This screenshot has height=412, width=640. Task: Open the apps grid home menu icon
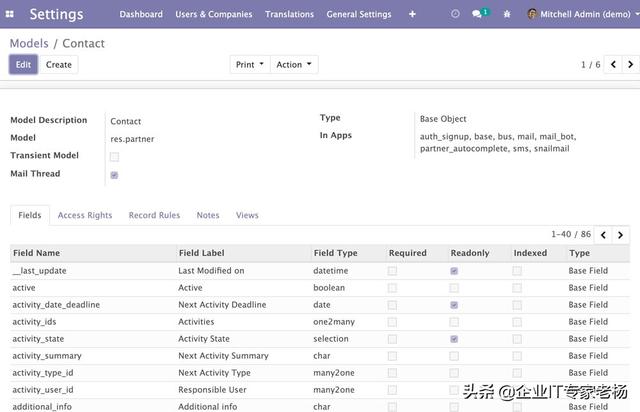point(10,14)
